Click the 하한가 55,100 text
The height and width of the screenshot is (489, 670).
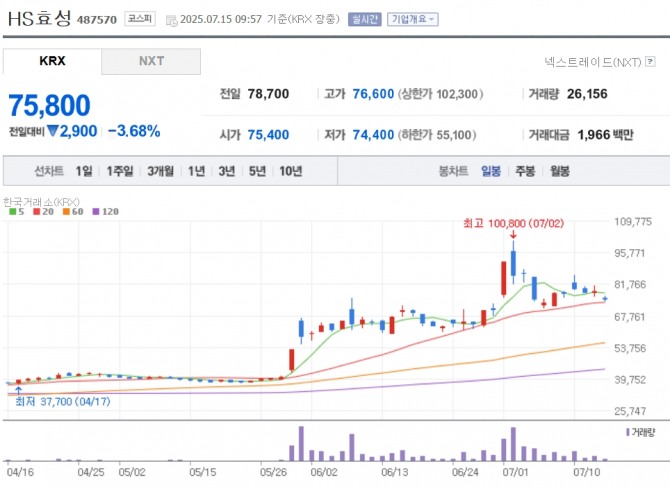coord(437,135)
